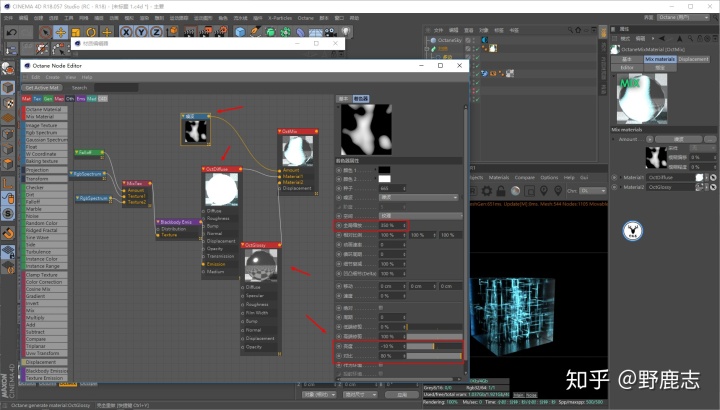Add Mix Material from node list
The height and width of the screenshot is (410, 720).
[45, 117]
